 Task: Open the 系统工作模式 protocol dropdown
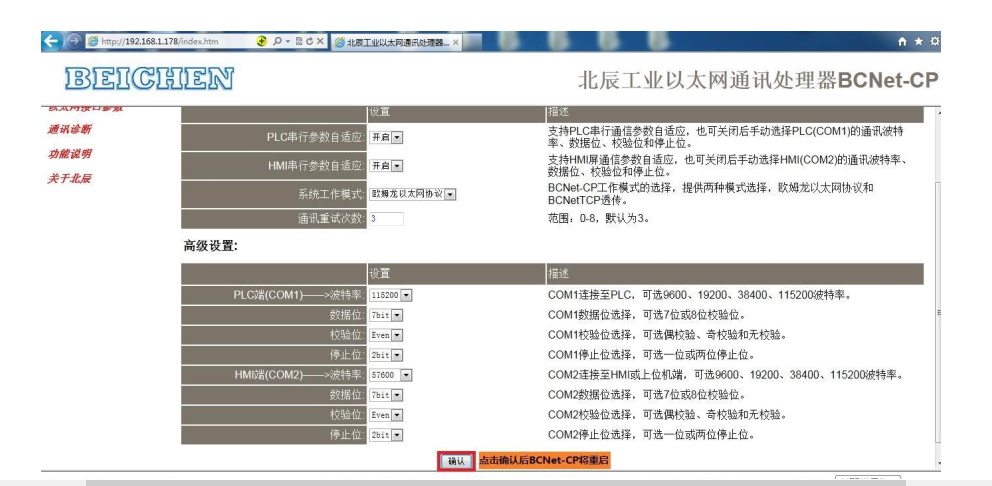point(449,193)
